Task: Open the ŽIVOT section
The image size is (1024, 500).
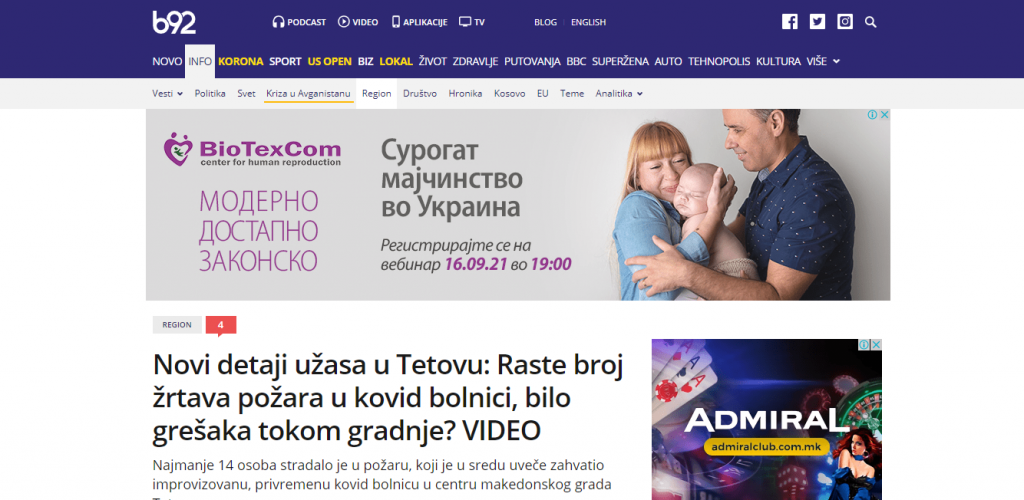Action: coord(432,61)
